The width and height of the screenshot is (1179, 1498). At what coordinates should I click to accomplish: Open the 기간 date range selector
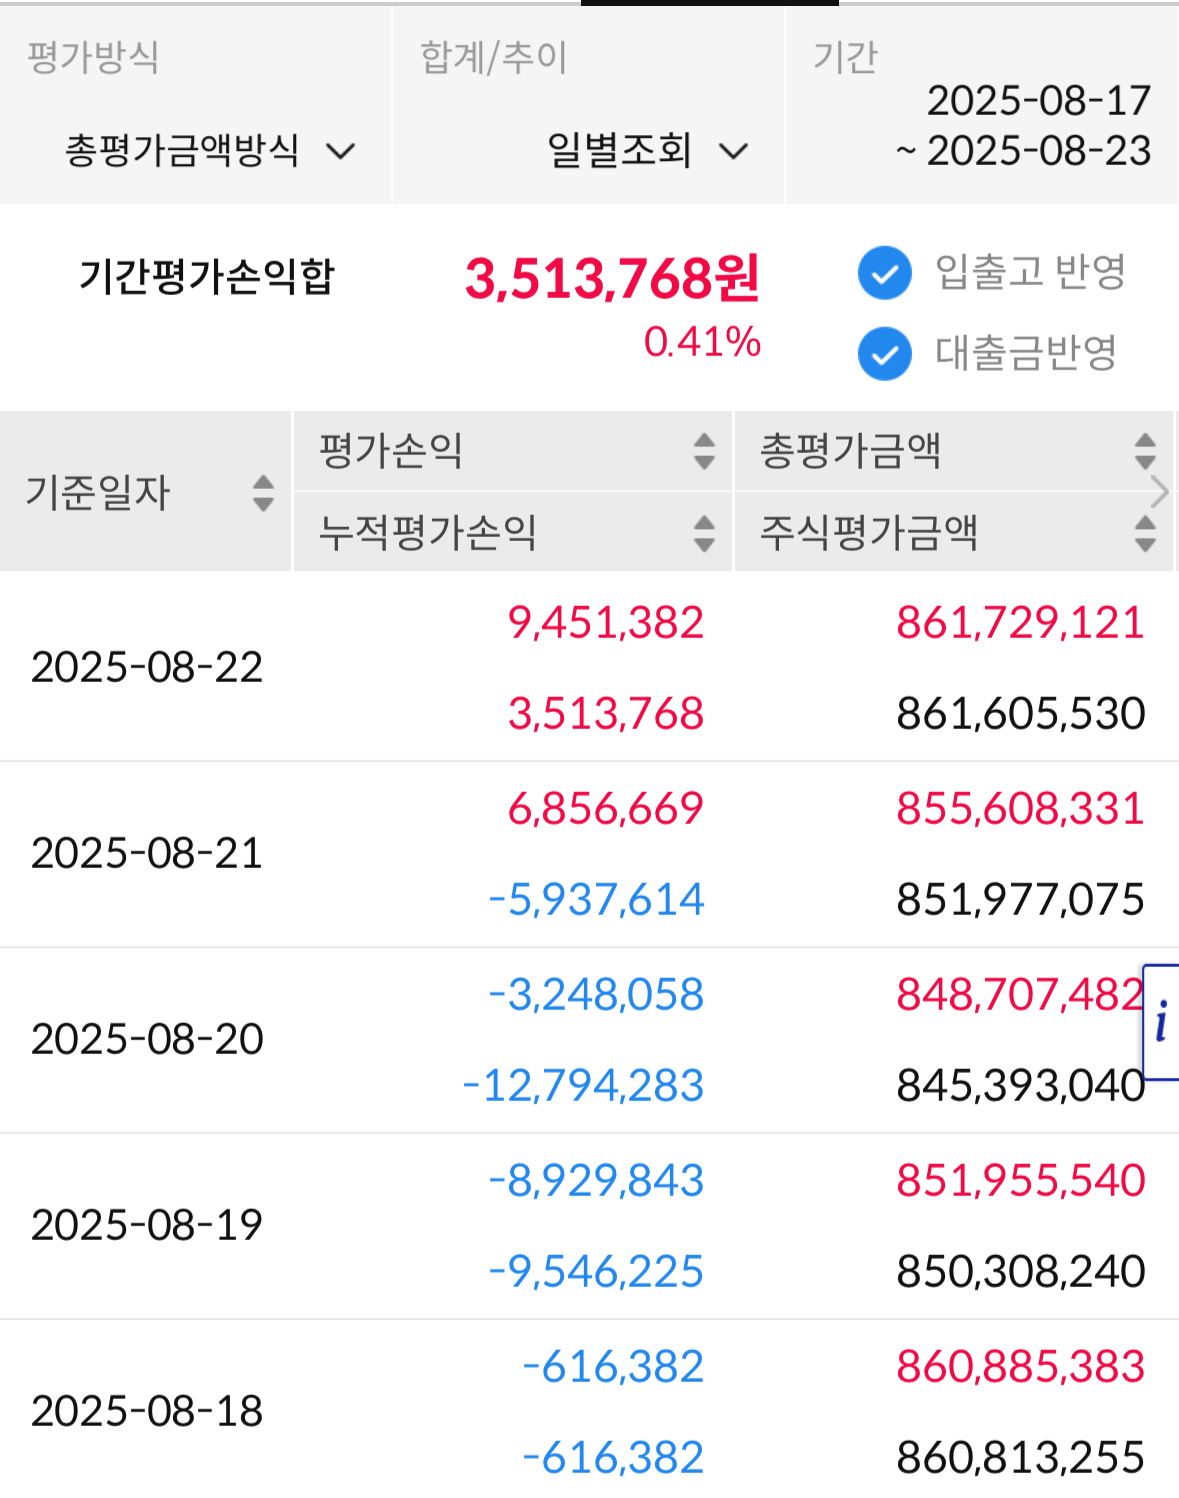coord(1022,126)
